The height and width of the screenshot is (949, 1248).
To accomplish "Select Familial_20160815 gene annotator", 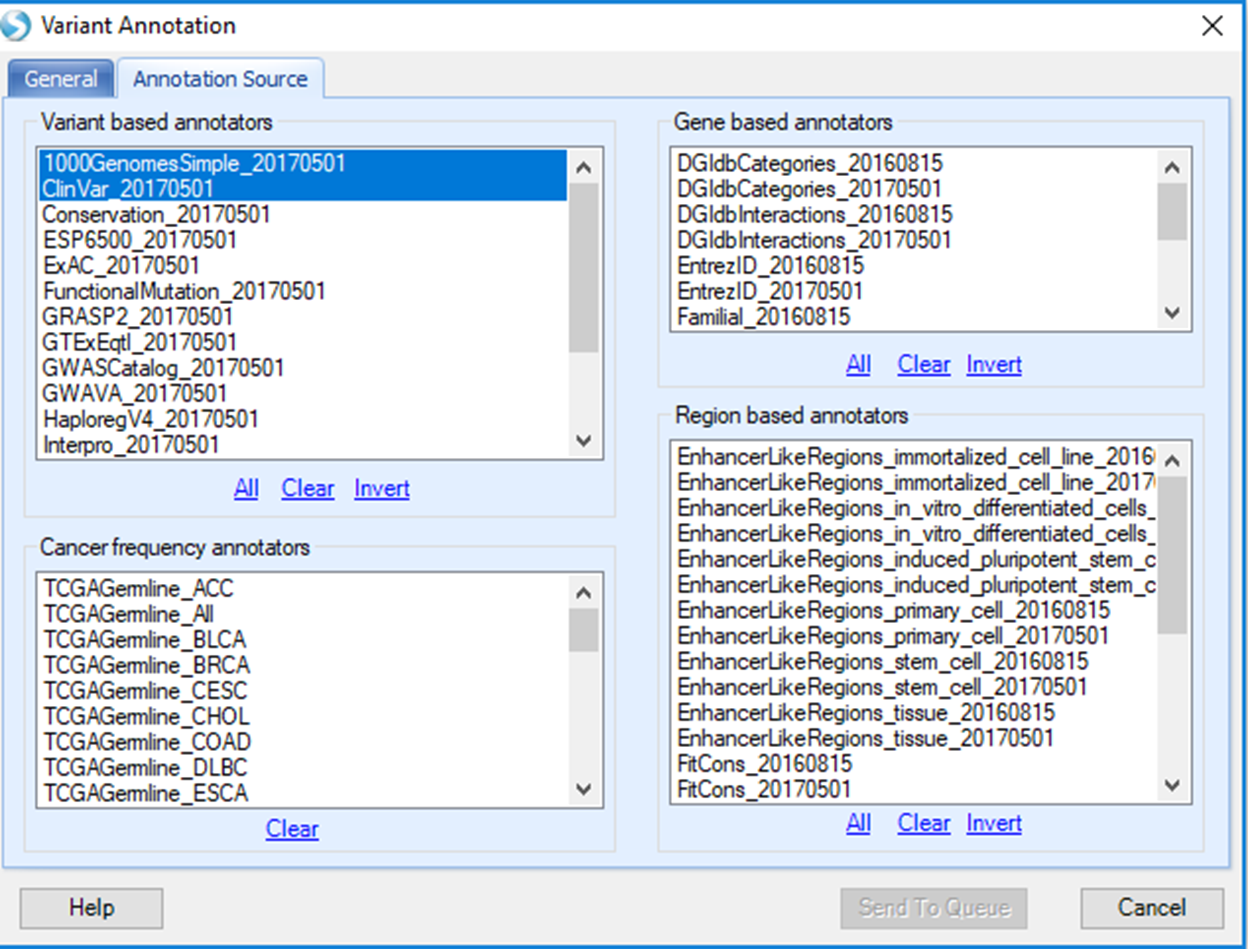I will click(915, 317).
